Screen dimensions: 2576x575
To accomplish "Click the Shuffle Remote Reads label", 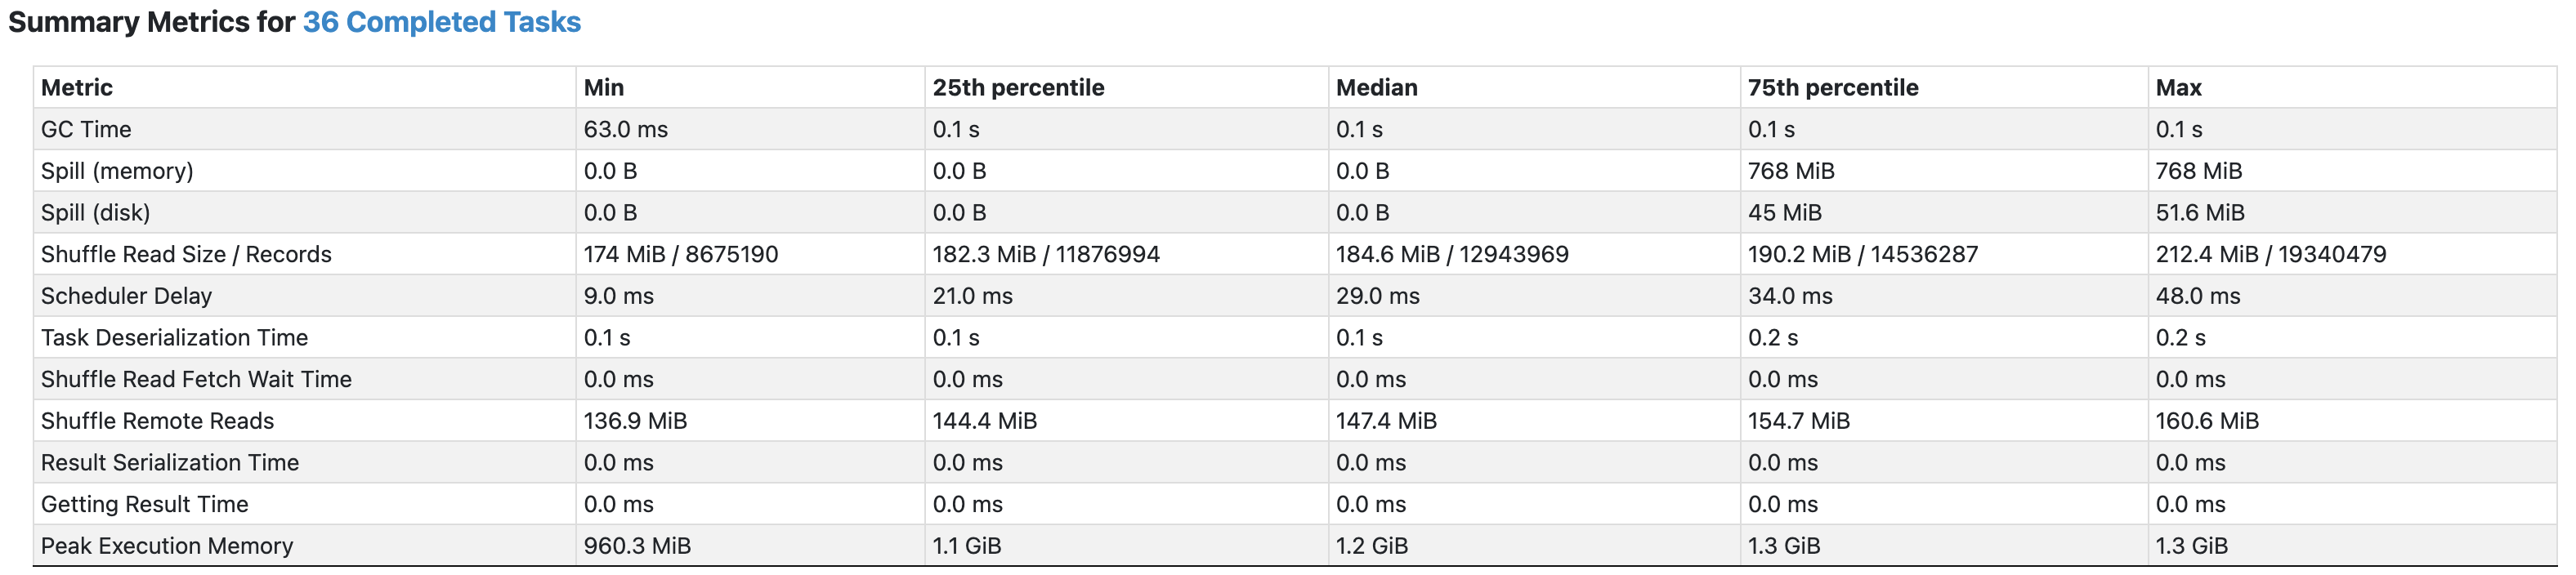I will click(157, 421).
